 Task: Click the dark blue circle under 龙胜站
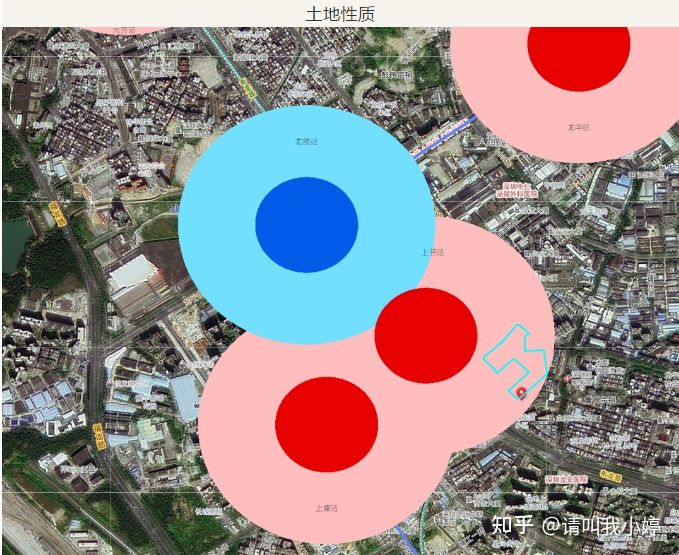[x=307, y=225]
